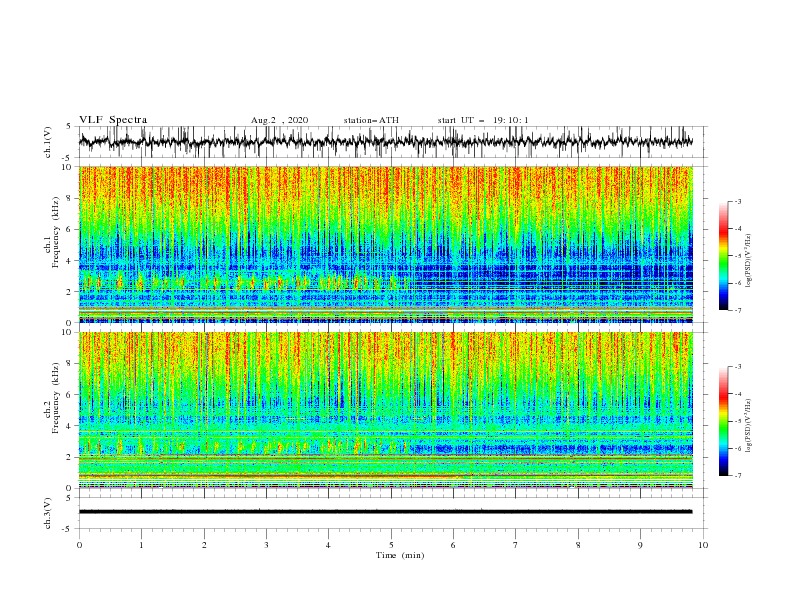792x612 pixels.
Task: Click the "-3" tick on ch.1 color bar
Action: 737,201
